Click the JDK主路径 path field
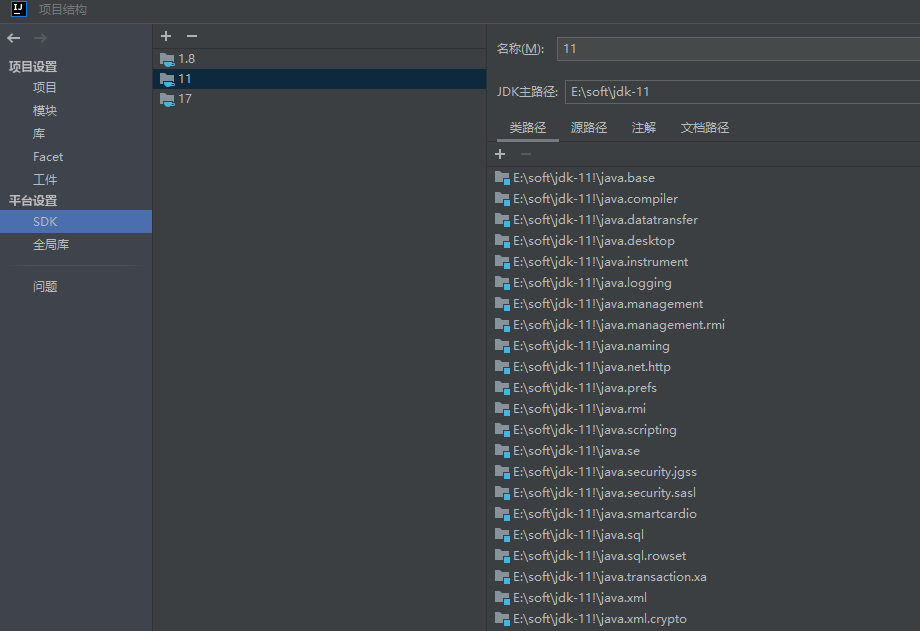This screenshot has width=920, height=631. [742, 92]
